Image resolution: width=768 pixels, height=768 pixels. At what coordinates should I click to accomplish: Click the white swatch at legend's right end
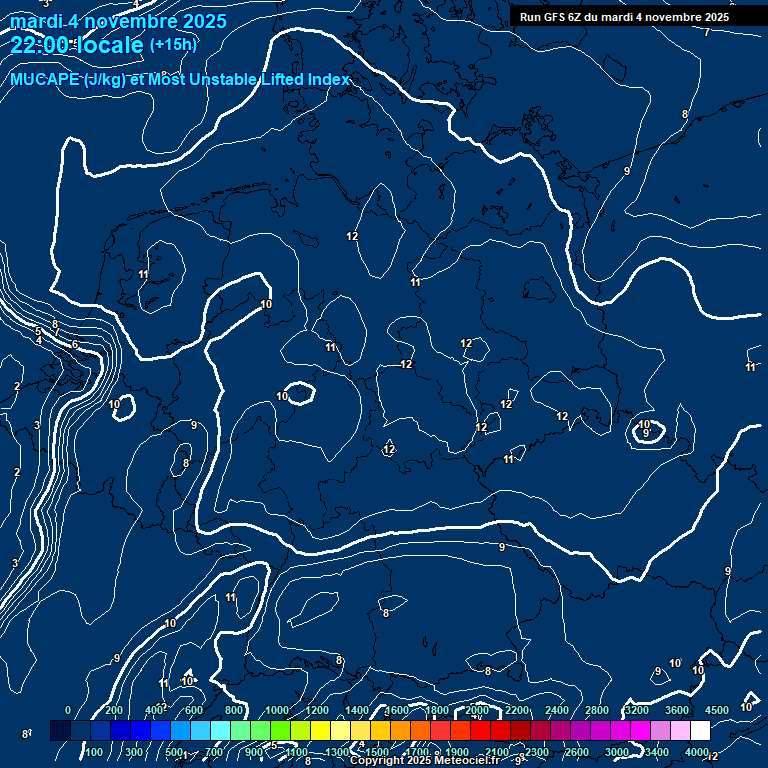click(700, 730)
